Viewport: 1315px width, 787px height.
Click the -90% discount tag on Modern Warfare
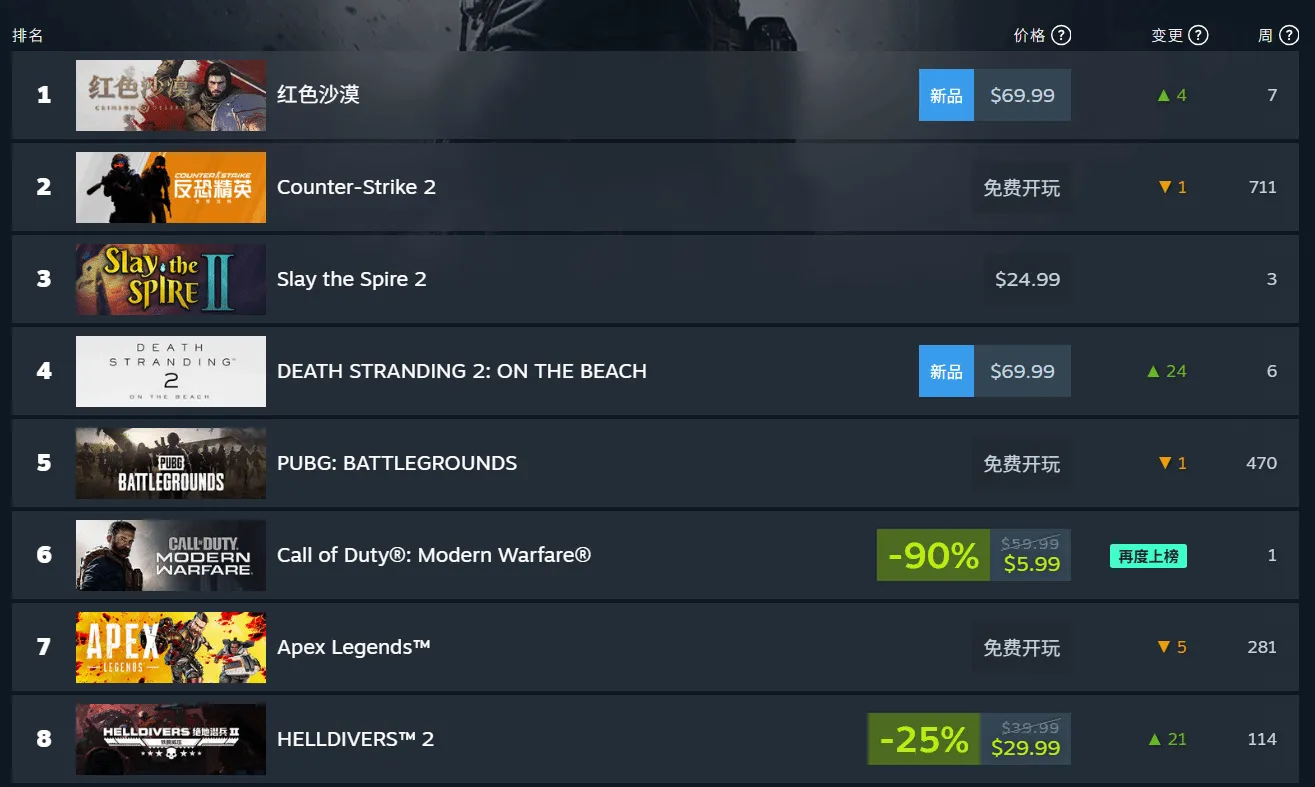point(933,555)
